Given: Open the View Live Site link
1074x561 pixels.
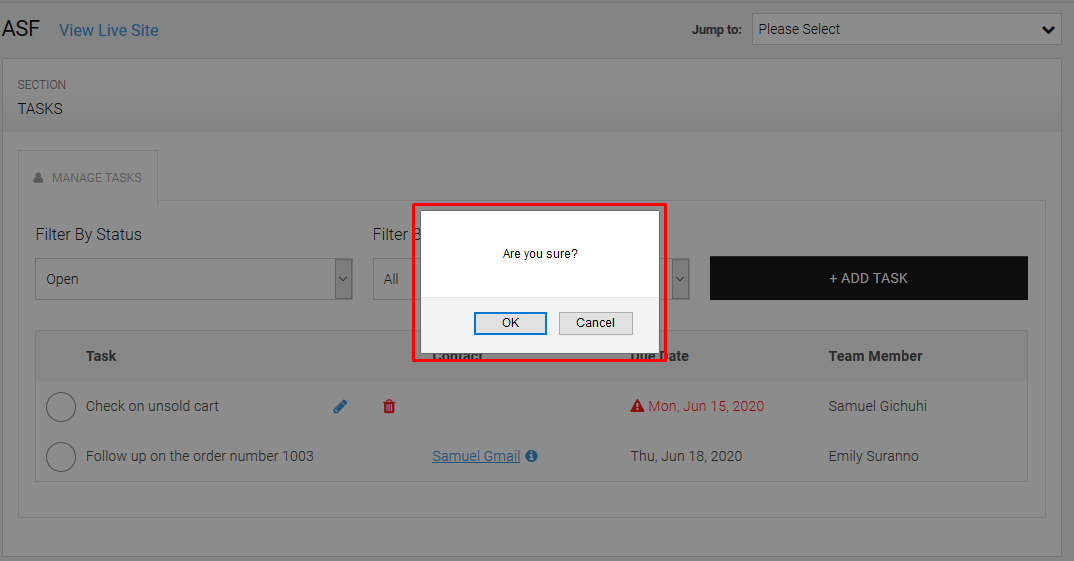Looking at the screenshot, I should pyautogui.click(x=108, y=30).
